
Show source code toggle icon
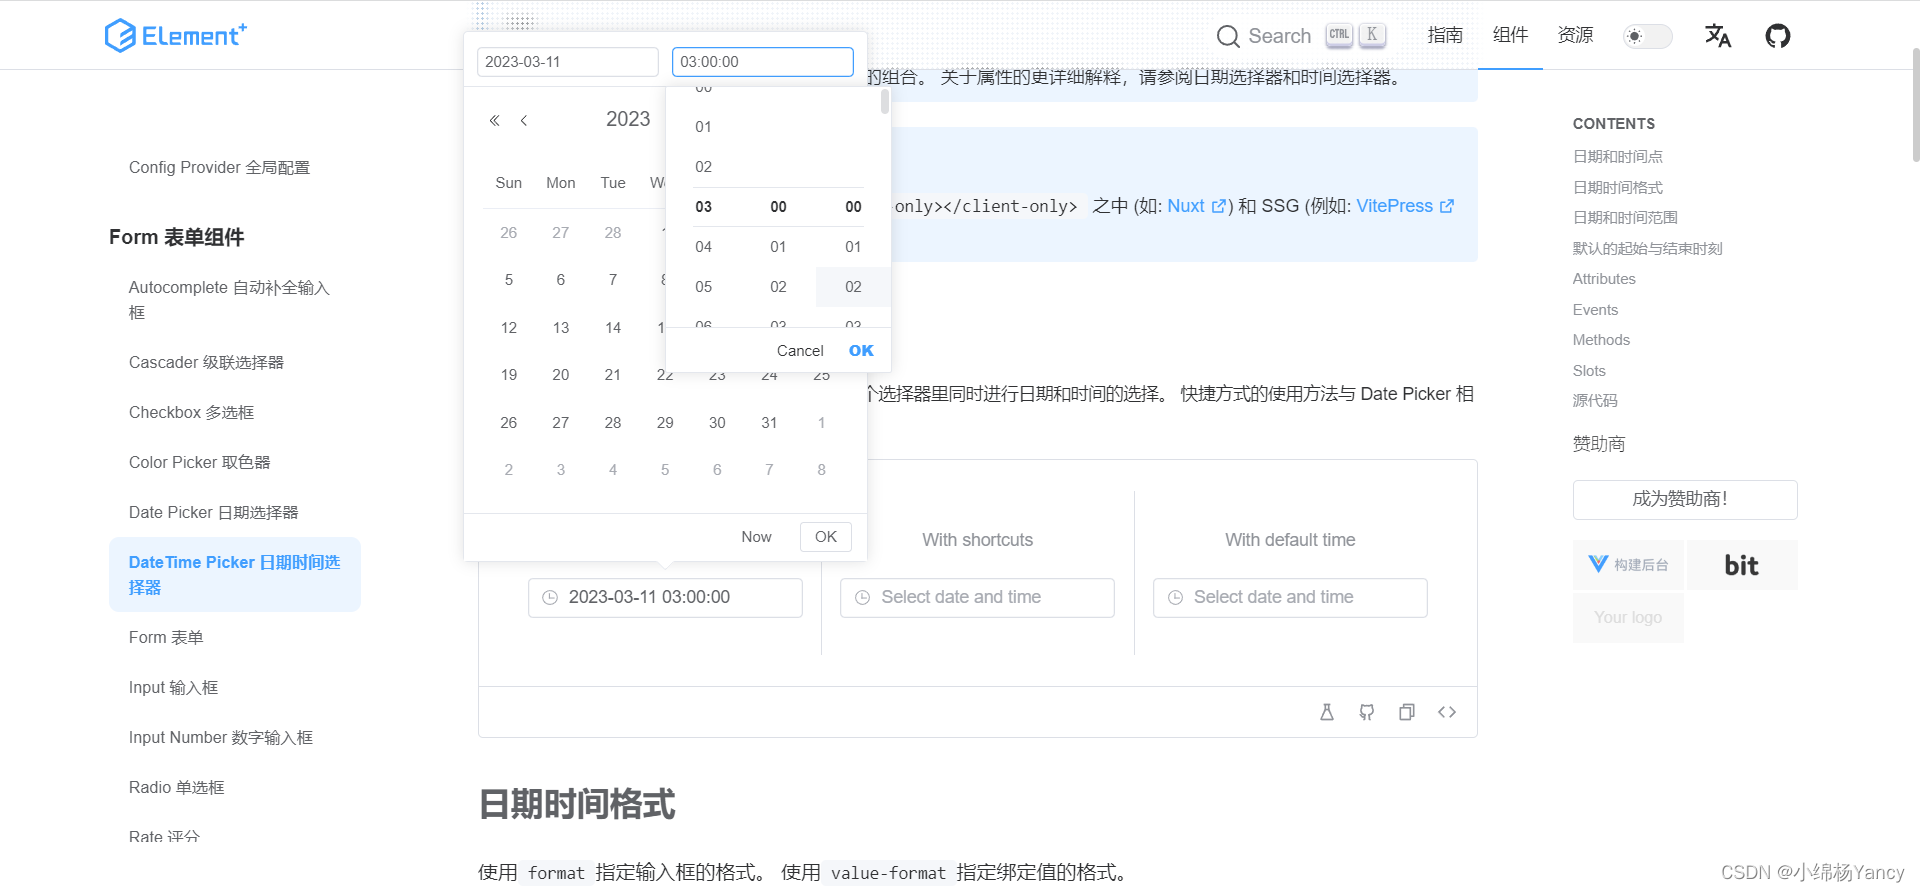1447,712
